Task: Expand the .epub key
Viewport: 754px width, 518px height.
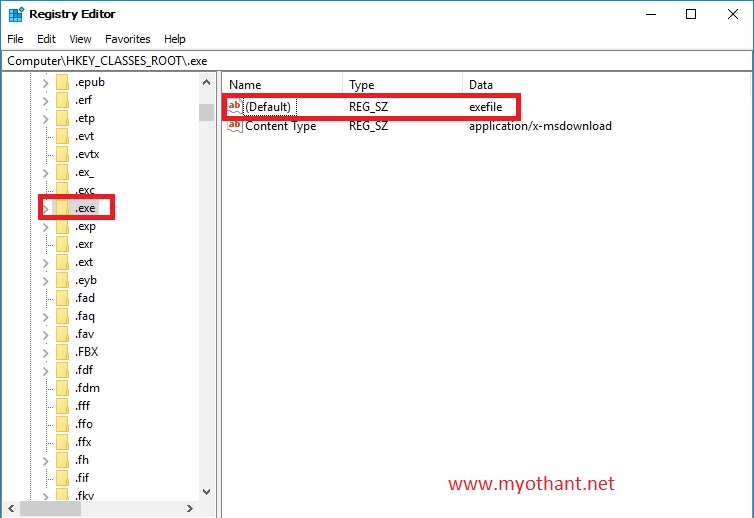Action: pos(45,83)
